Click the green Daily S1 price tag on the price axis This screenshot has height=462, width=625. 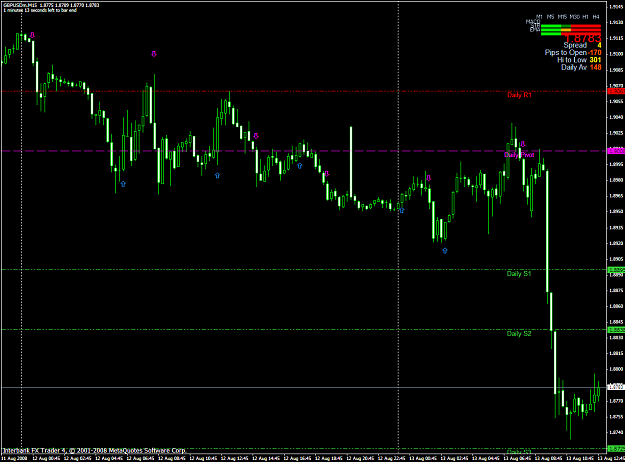coord(616,270)
